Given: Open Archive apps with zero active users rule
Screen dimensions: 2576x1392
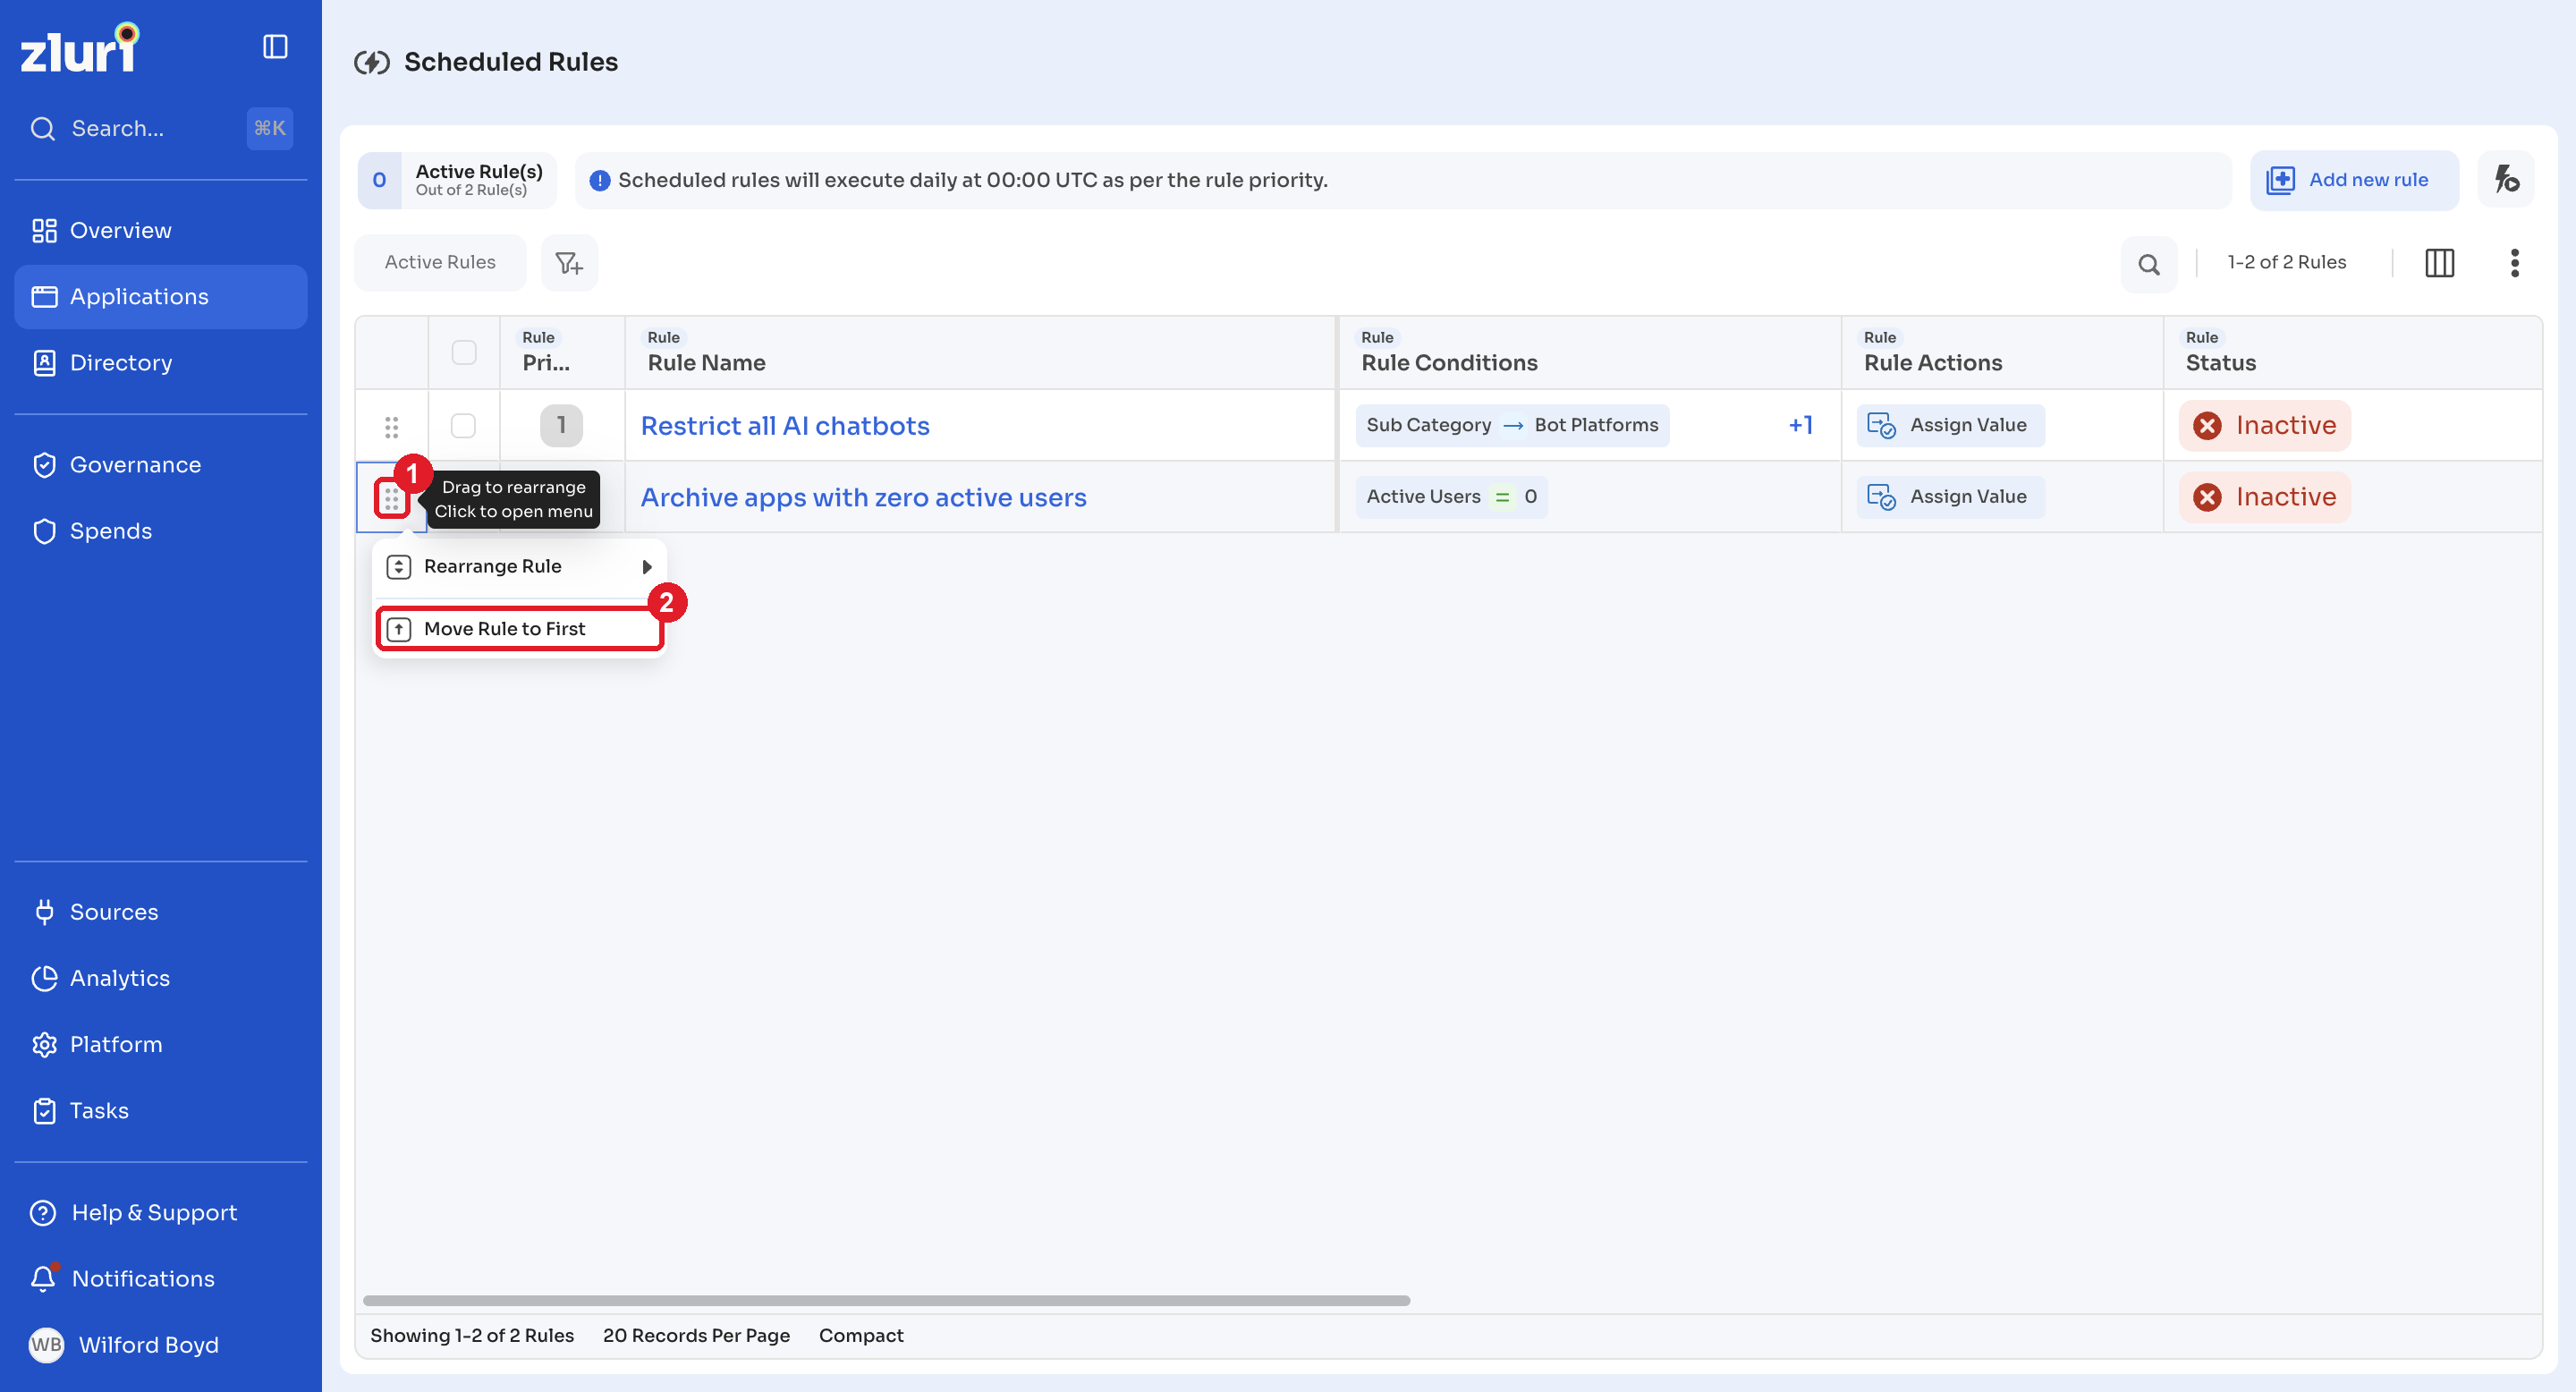Looking at the screenshot, I should pyautogui.click(x=863, y=498).
